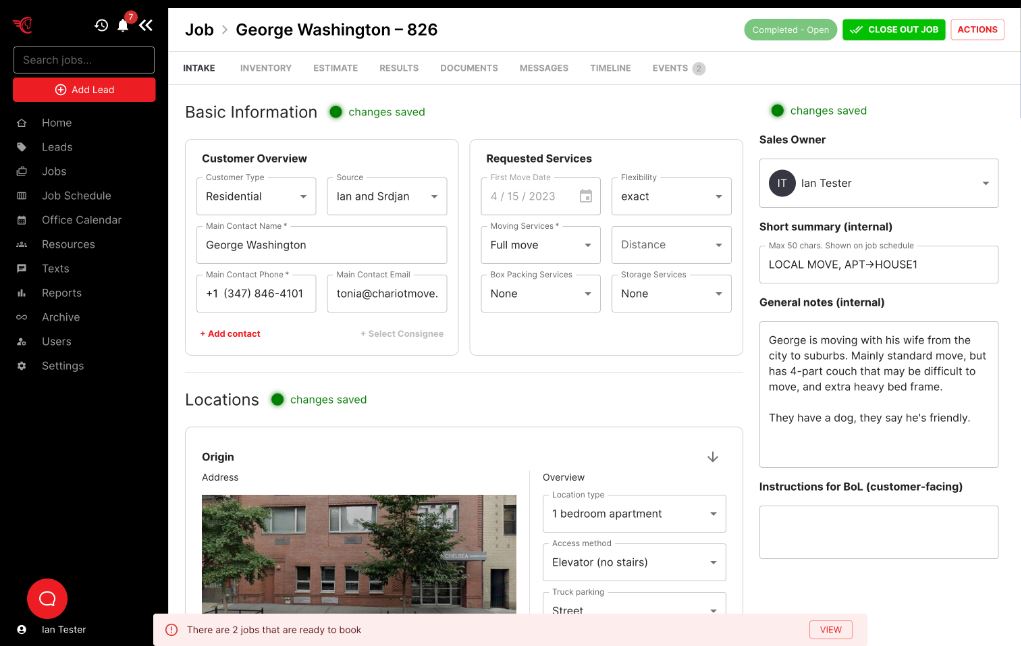Focus the Search jobs field
Image resolution: width=1021 pixels, height=646 pixels.
(x=84, y=60)
